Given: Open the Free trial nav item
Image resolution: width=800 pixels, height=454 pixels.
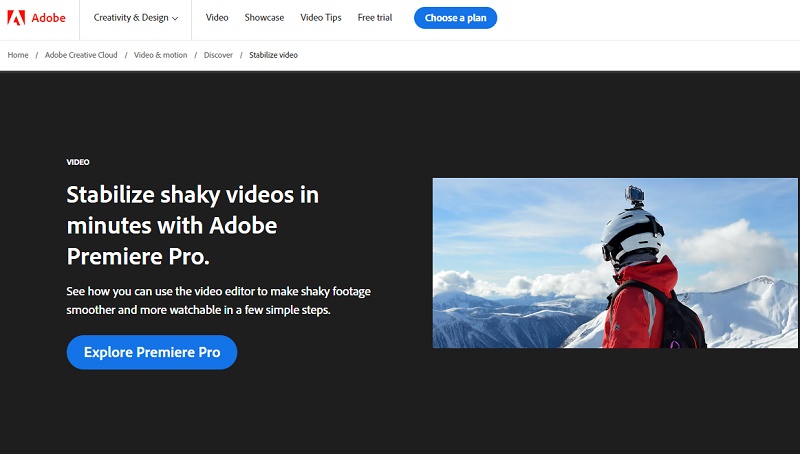Looking at the screenshot, I should point(375,17).
